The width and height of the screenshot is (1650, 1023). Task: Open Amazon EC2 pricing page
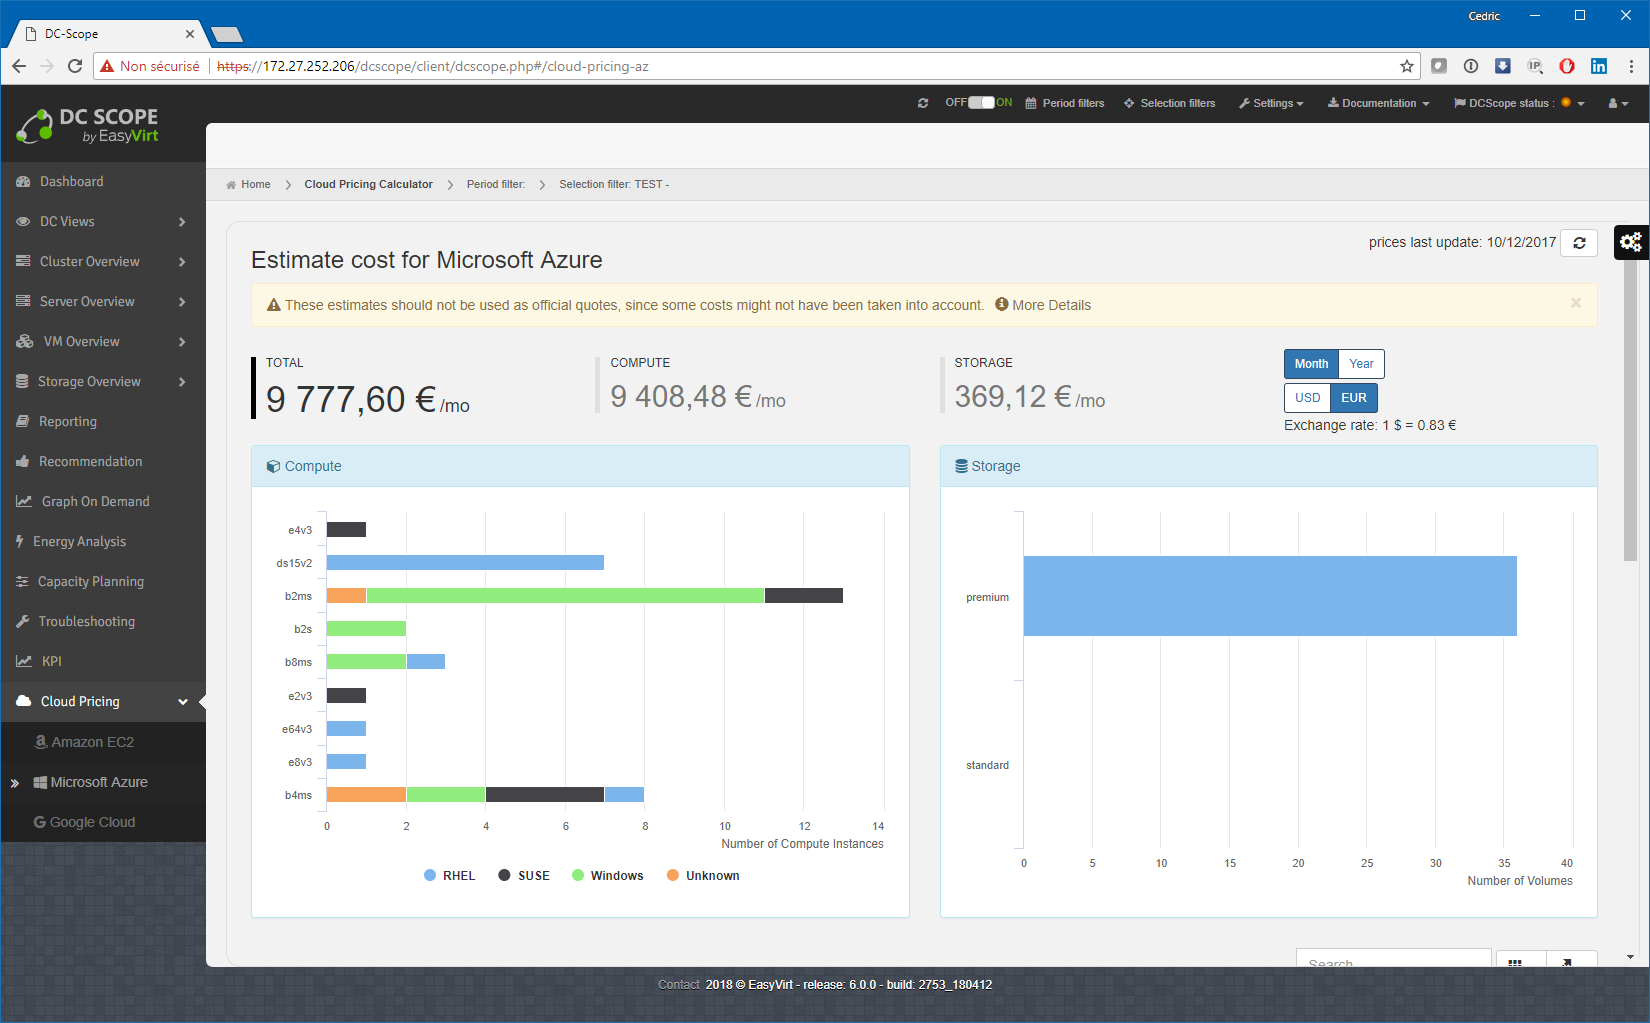[92, 742]
